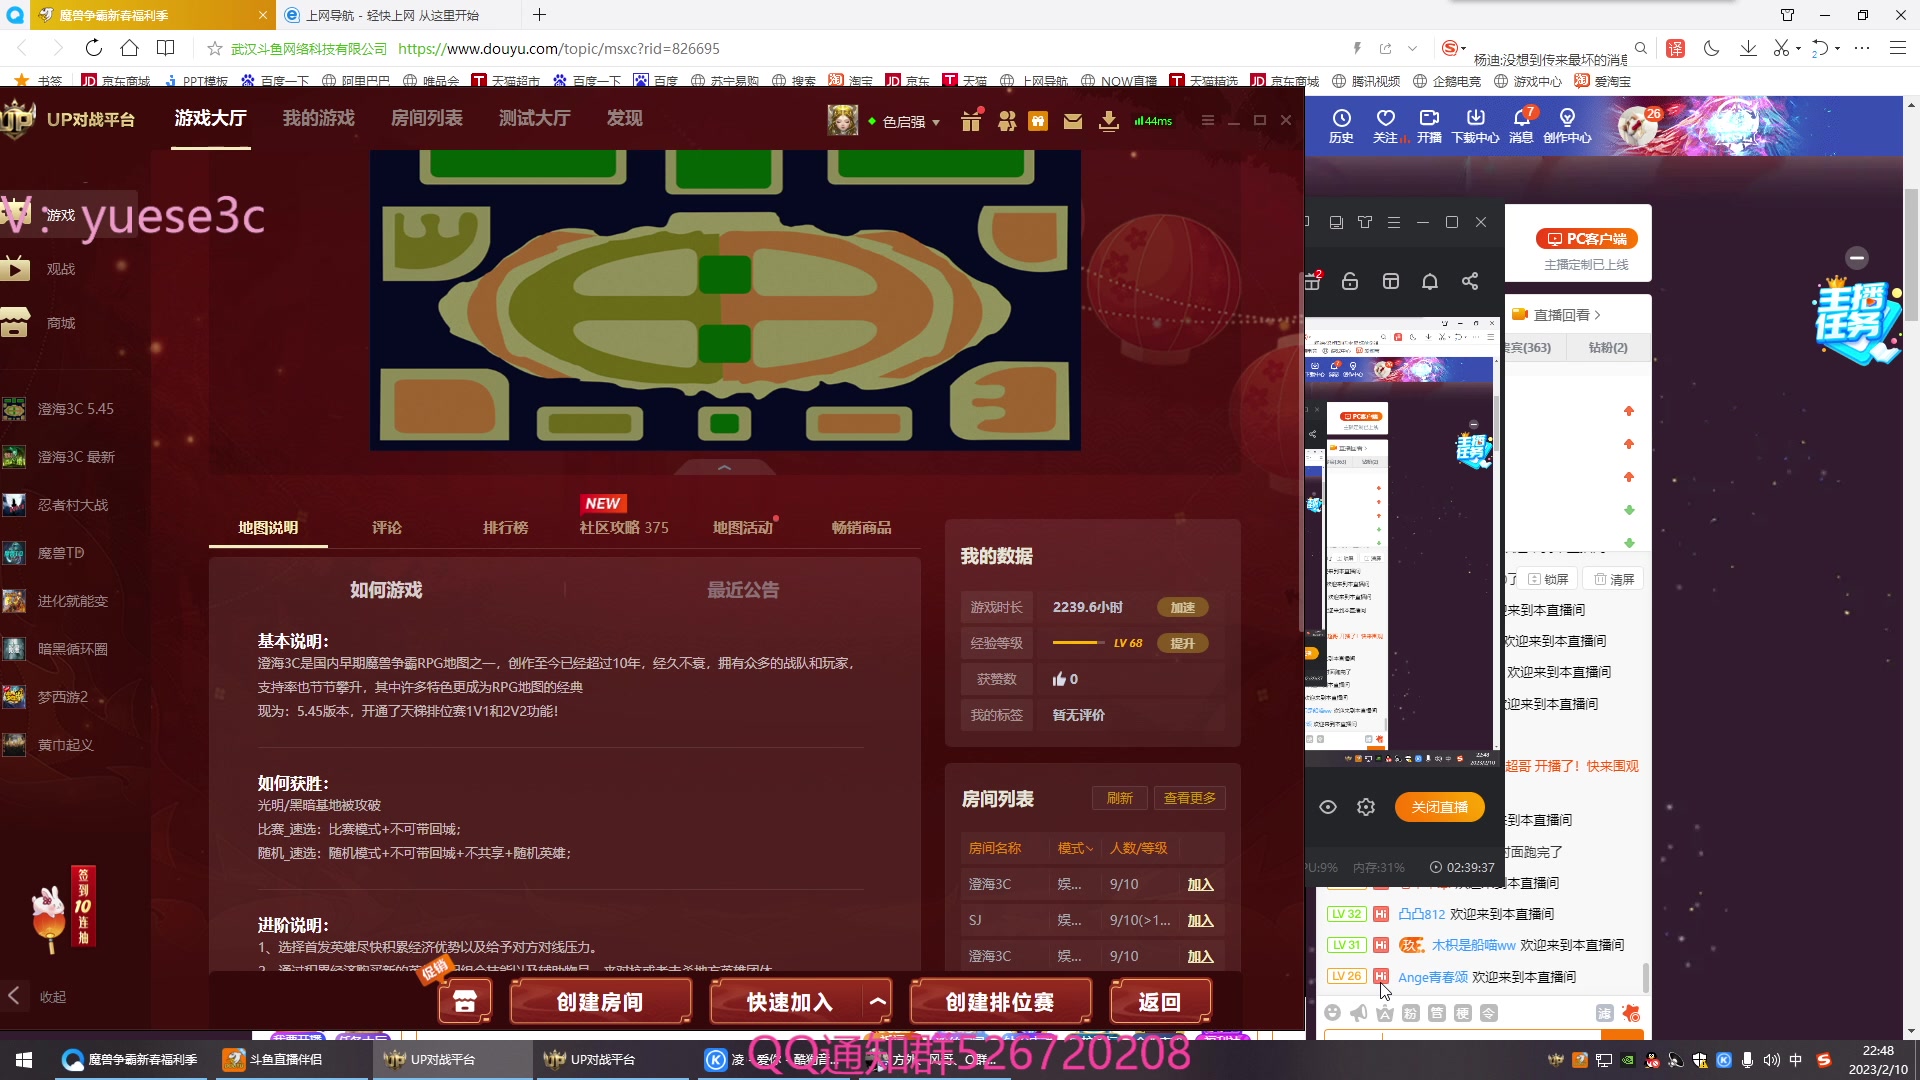Click the LV 68 experience progress bar
Screen dimensions: 1920x1080
tap(1079, 643)
